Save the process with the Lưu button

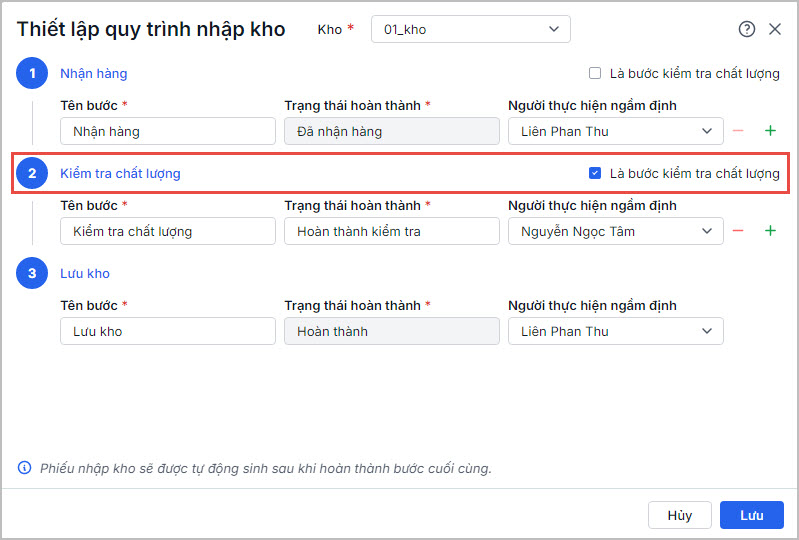(752, 515)
